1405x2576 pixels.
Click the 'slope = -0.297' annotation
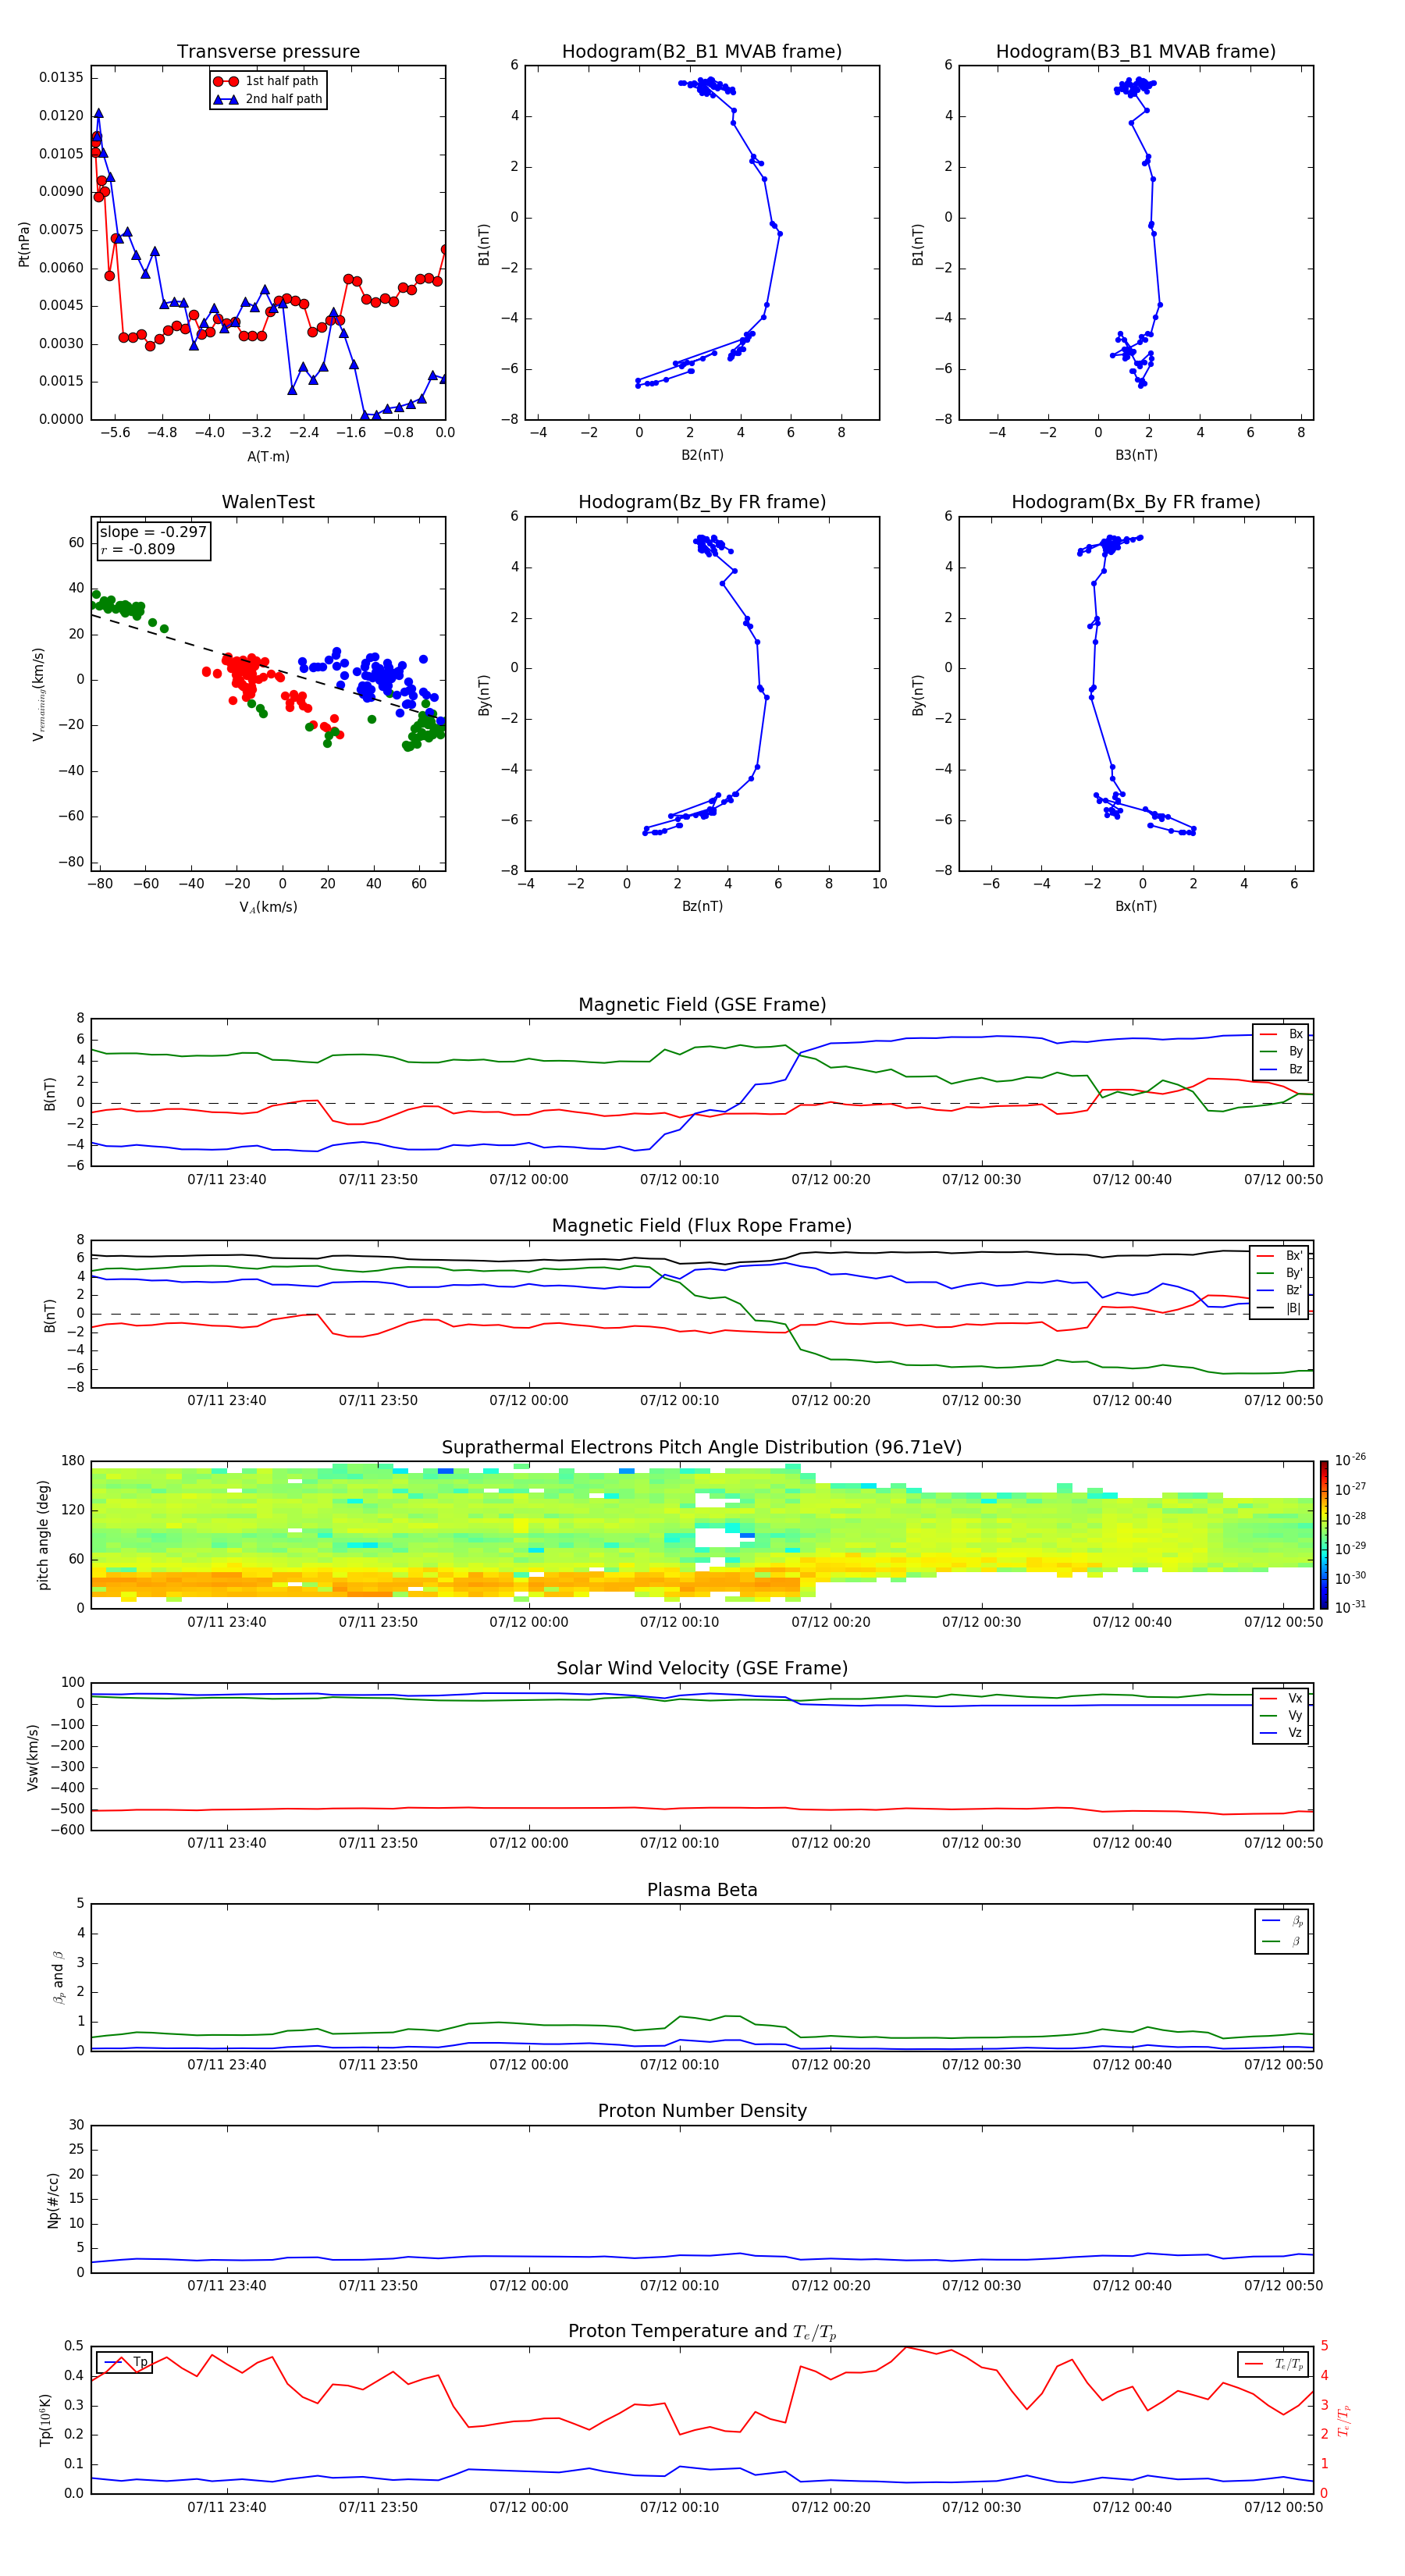[153, 532]
